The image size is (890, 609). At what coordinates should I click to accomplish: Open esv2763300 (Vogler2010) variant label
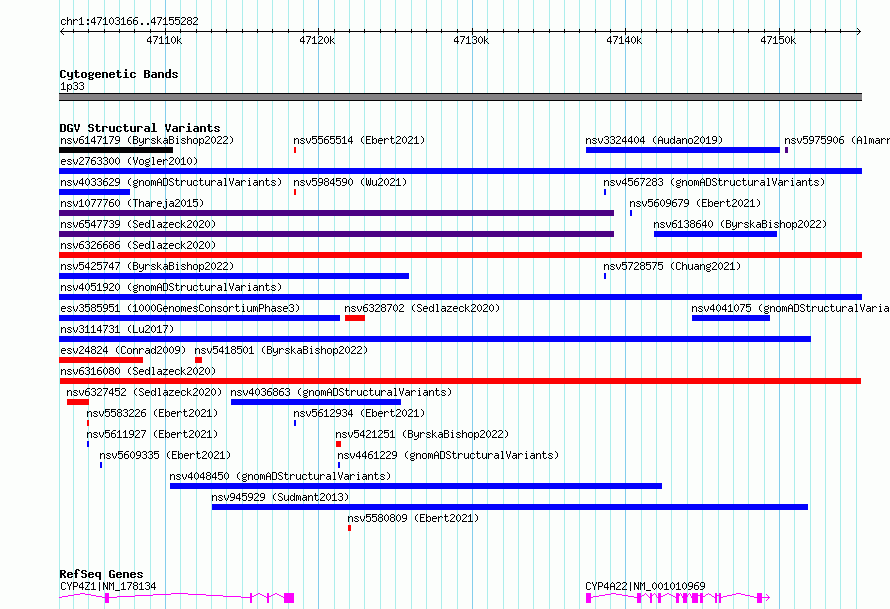pos(129,161)
